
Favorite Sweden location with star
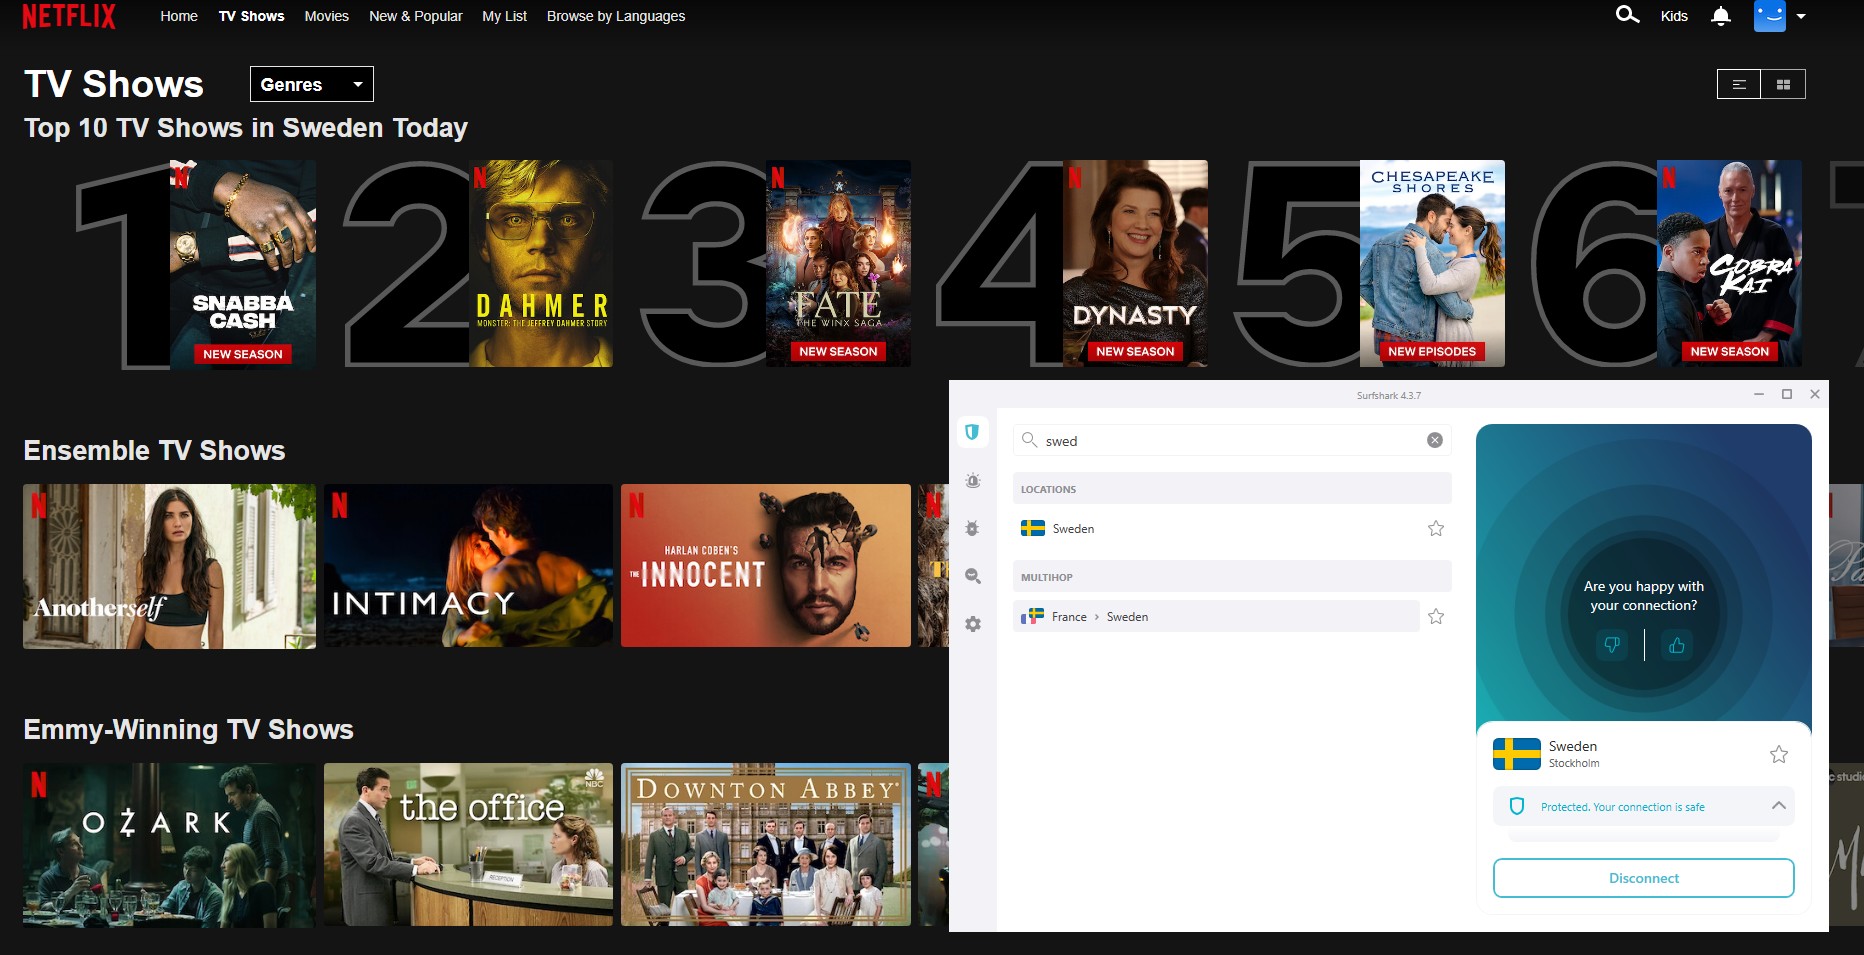click(1436, 528)
